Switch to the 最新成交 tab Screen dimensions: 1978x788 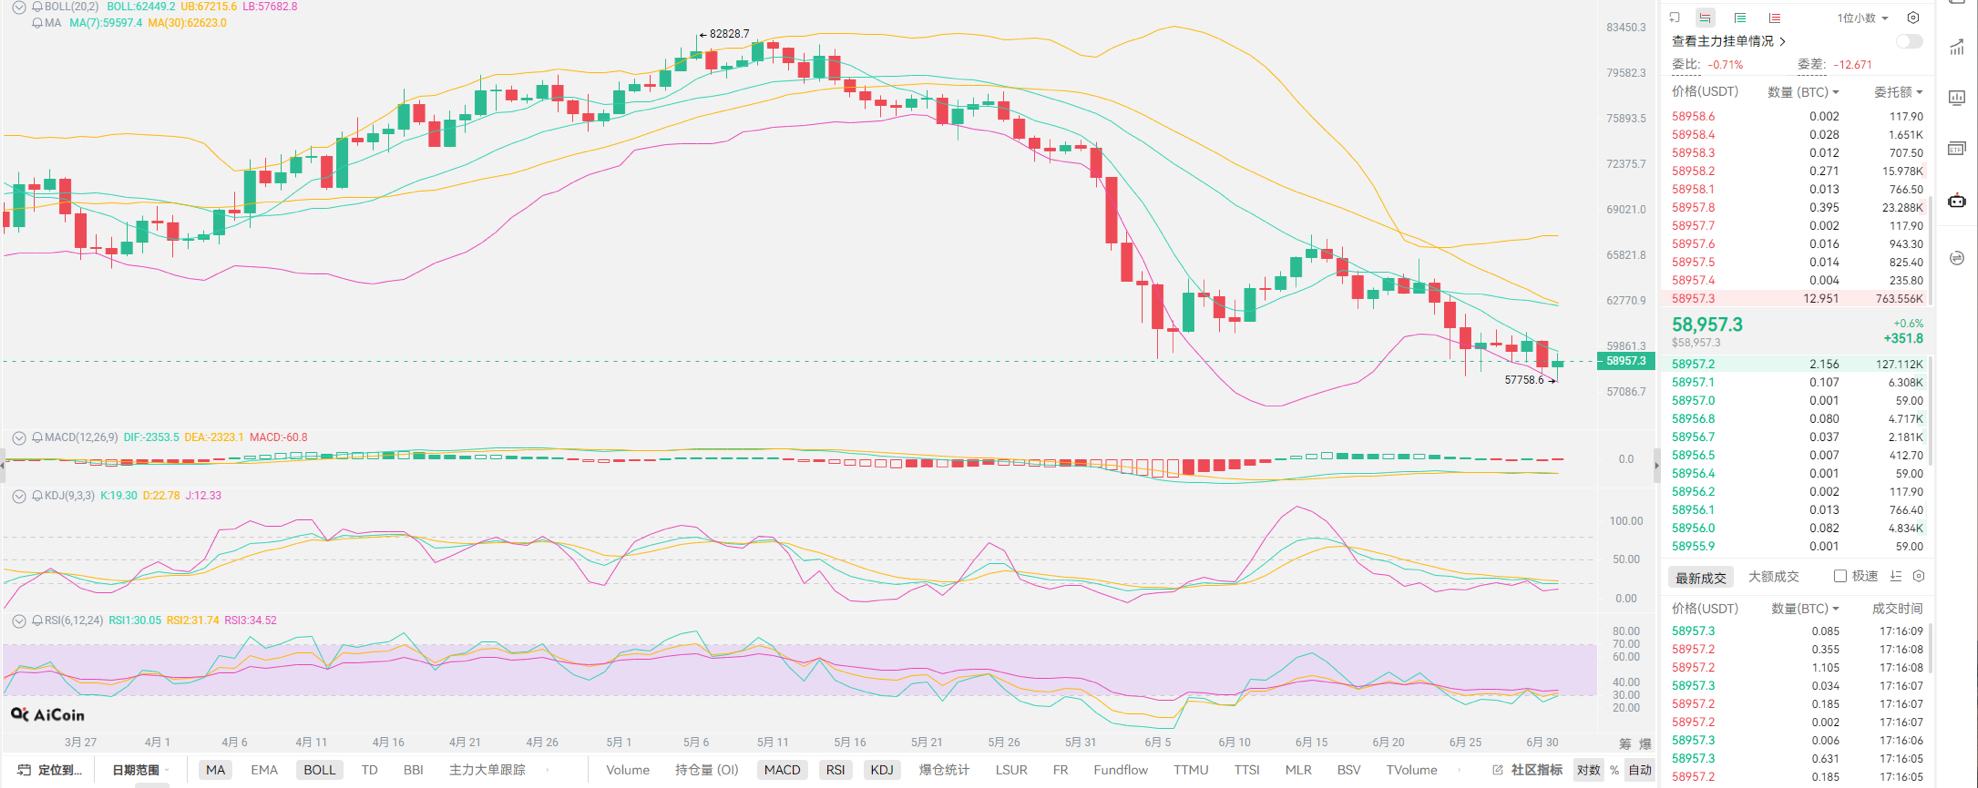1701,578
